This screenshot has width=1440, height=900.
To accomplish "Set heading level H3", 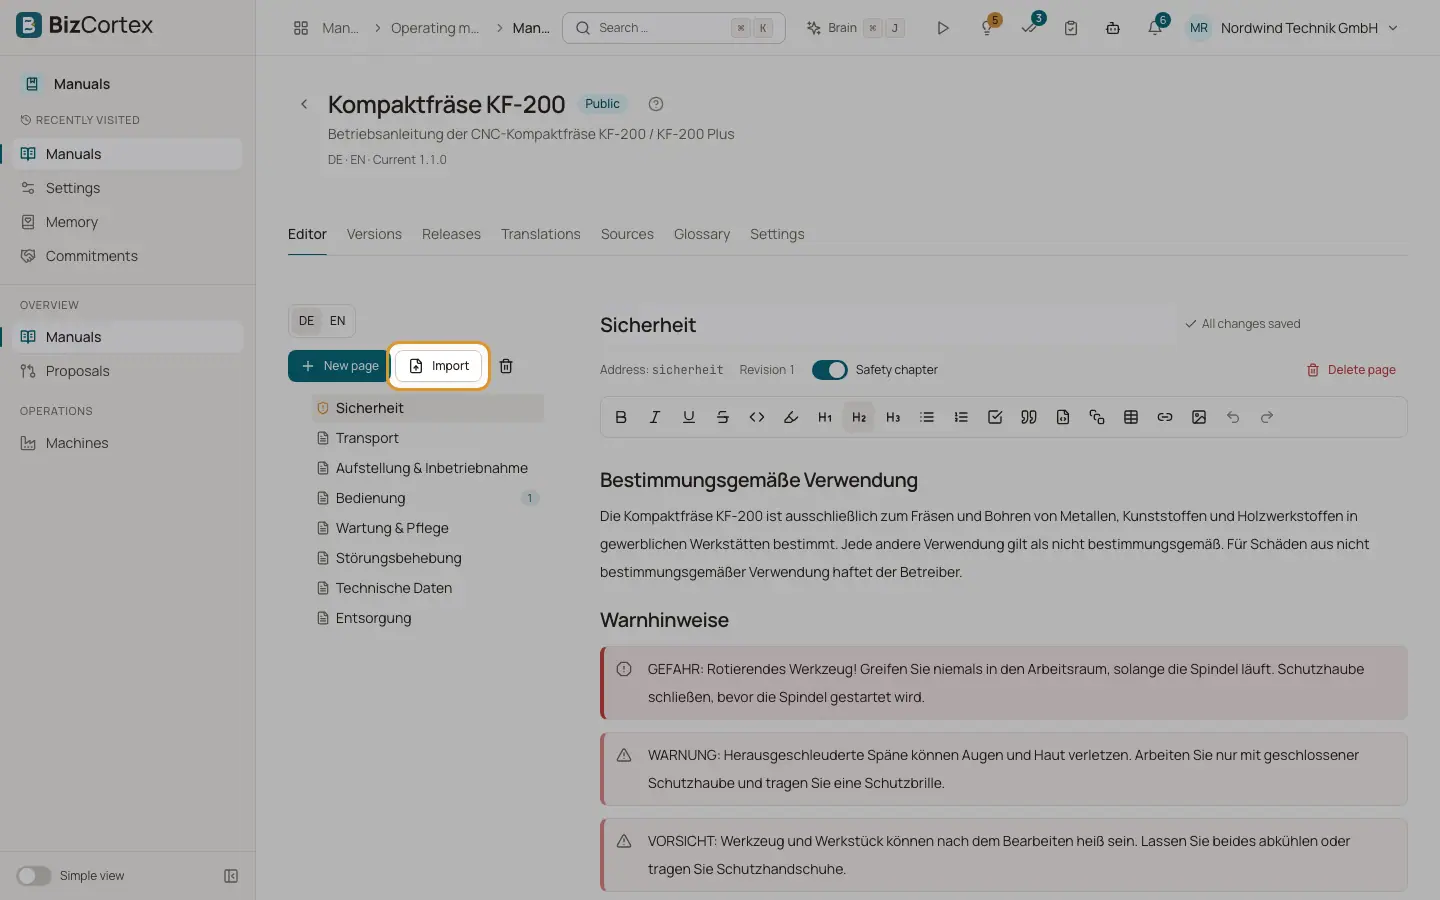I will click(x=893, y=417).
